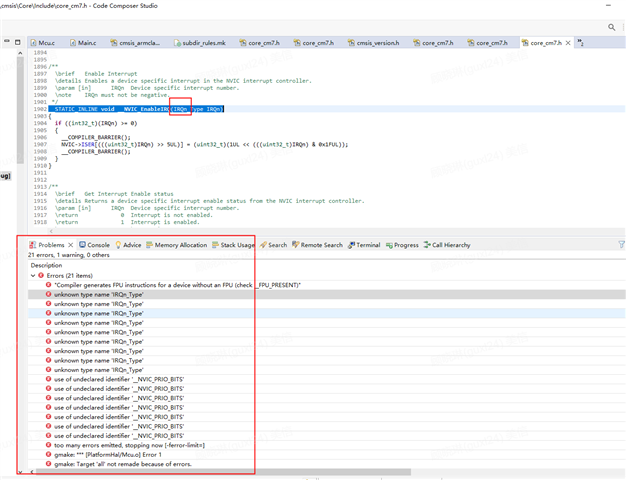Show the Progress view tab
Image resolution: width=626 pixels, height=480 pixels.
pyautogui.click(x=402, y=245)
